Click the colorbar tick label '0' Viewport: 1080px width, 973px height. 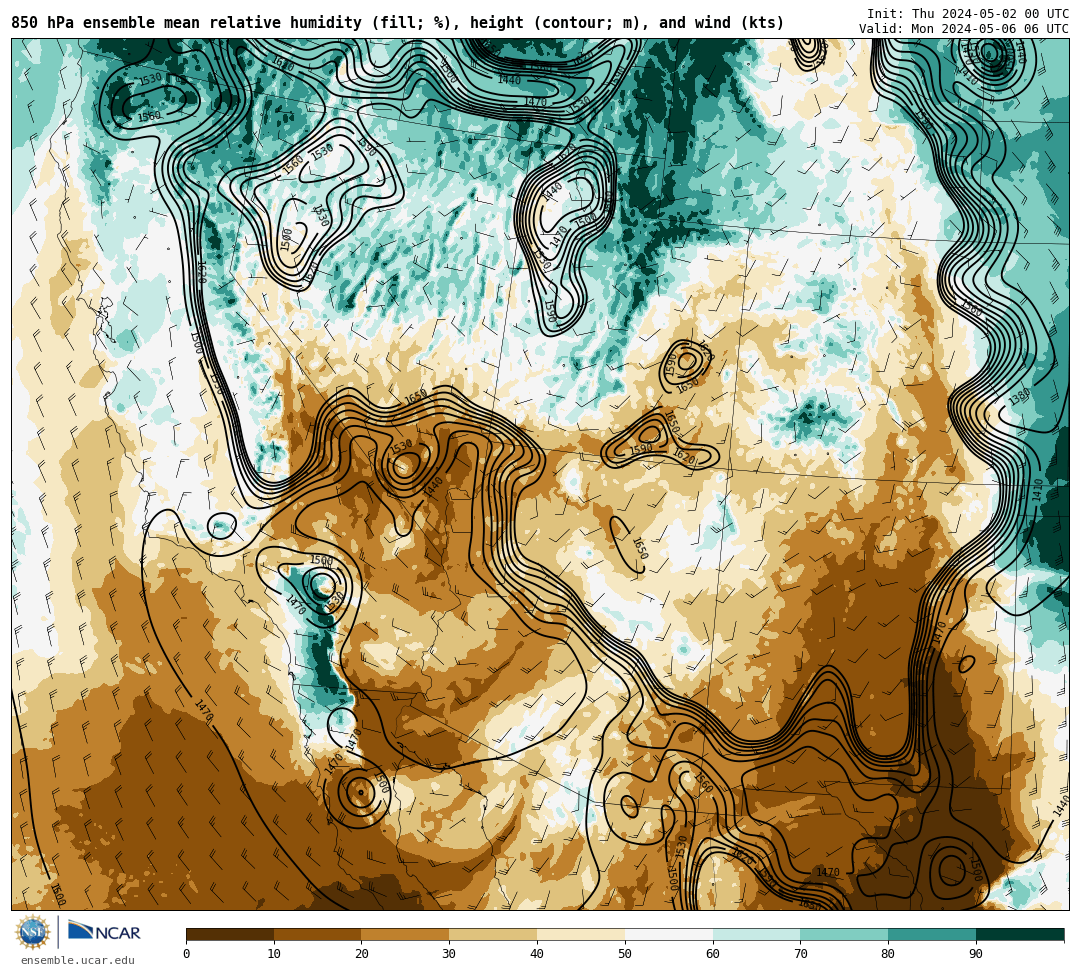pos(187,954)
